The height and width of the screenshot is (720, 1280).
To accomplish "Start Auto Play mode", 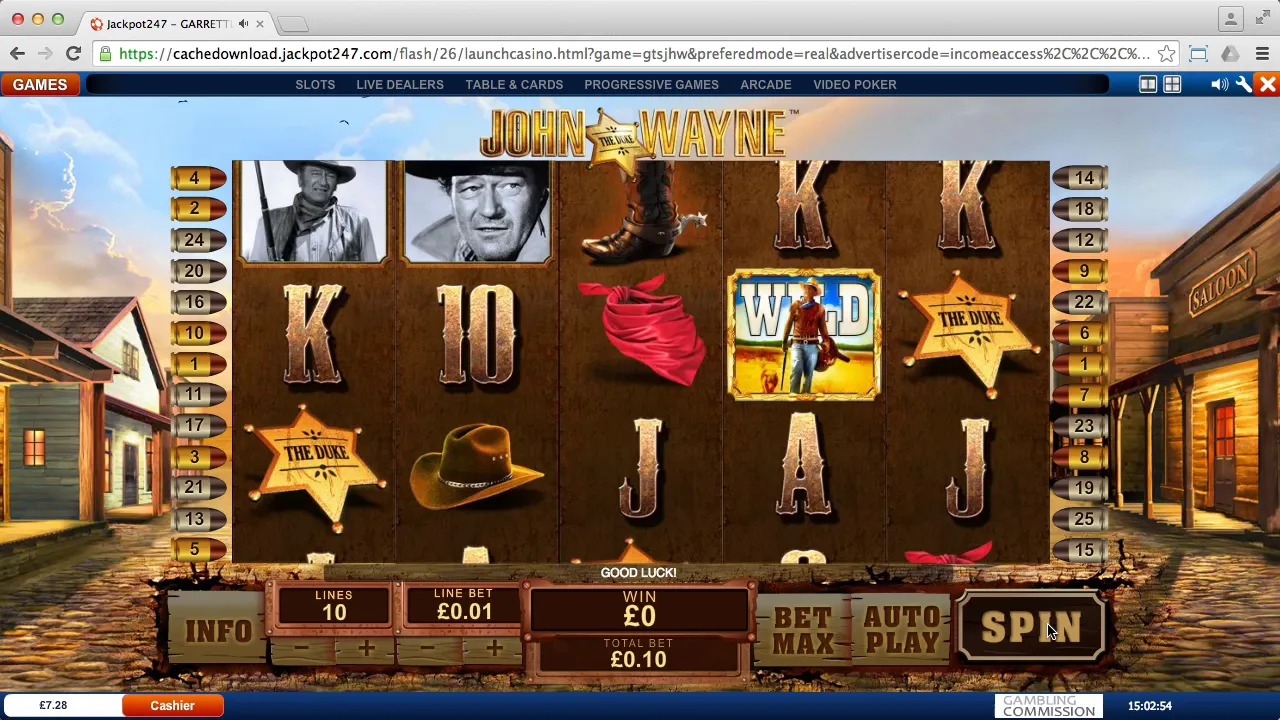I will 902,630.
